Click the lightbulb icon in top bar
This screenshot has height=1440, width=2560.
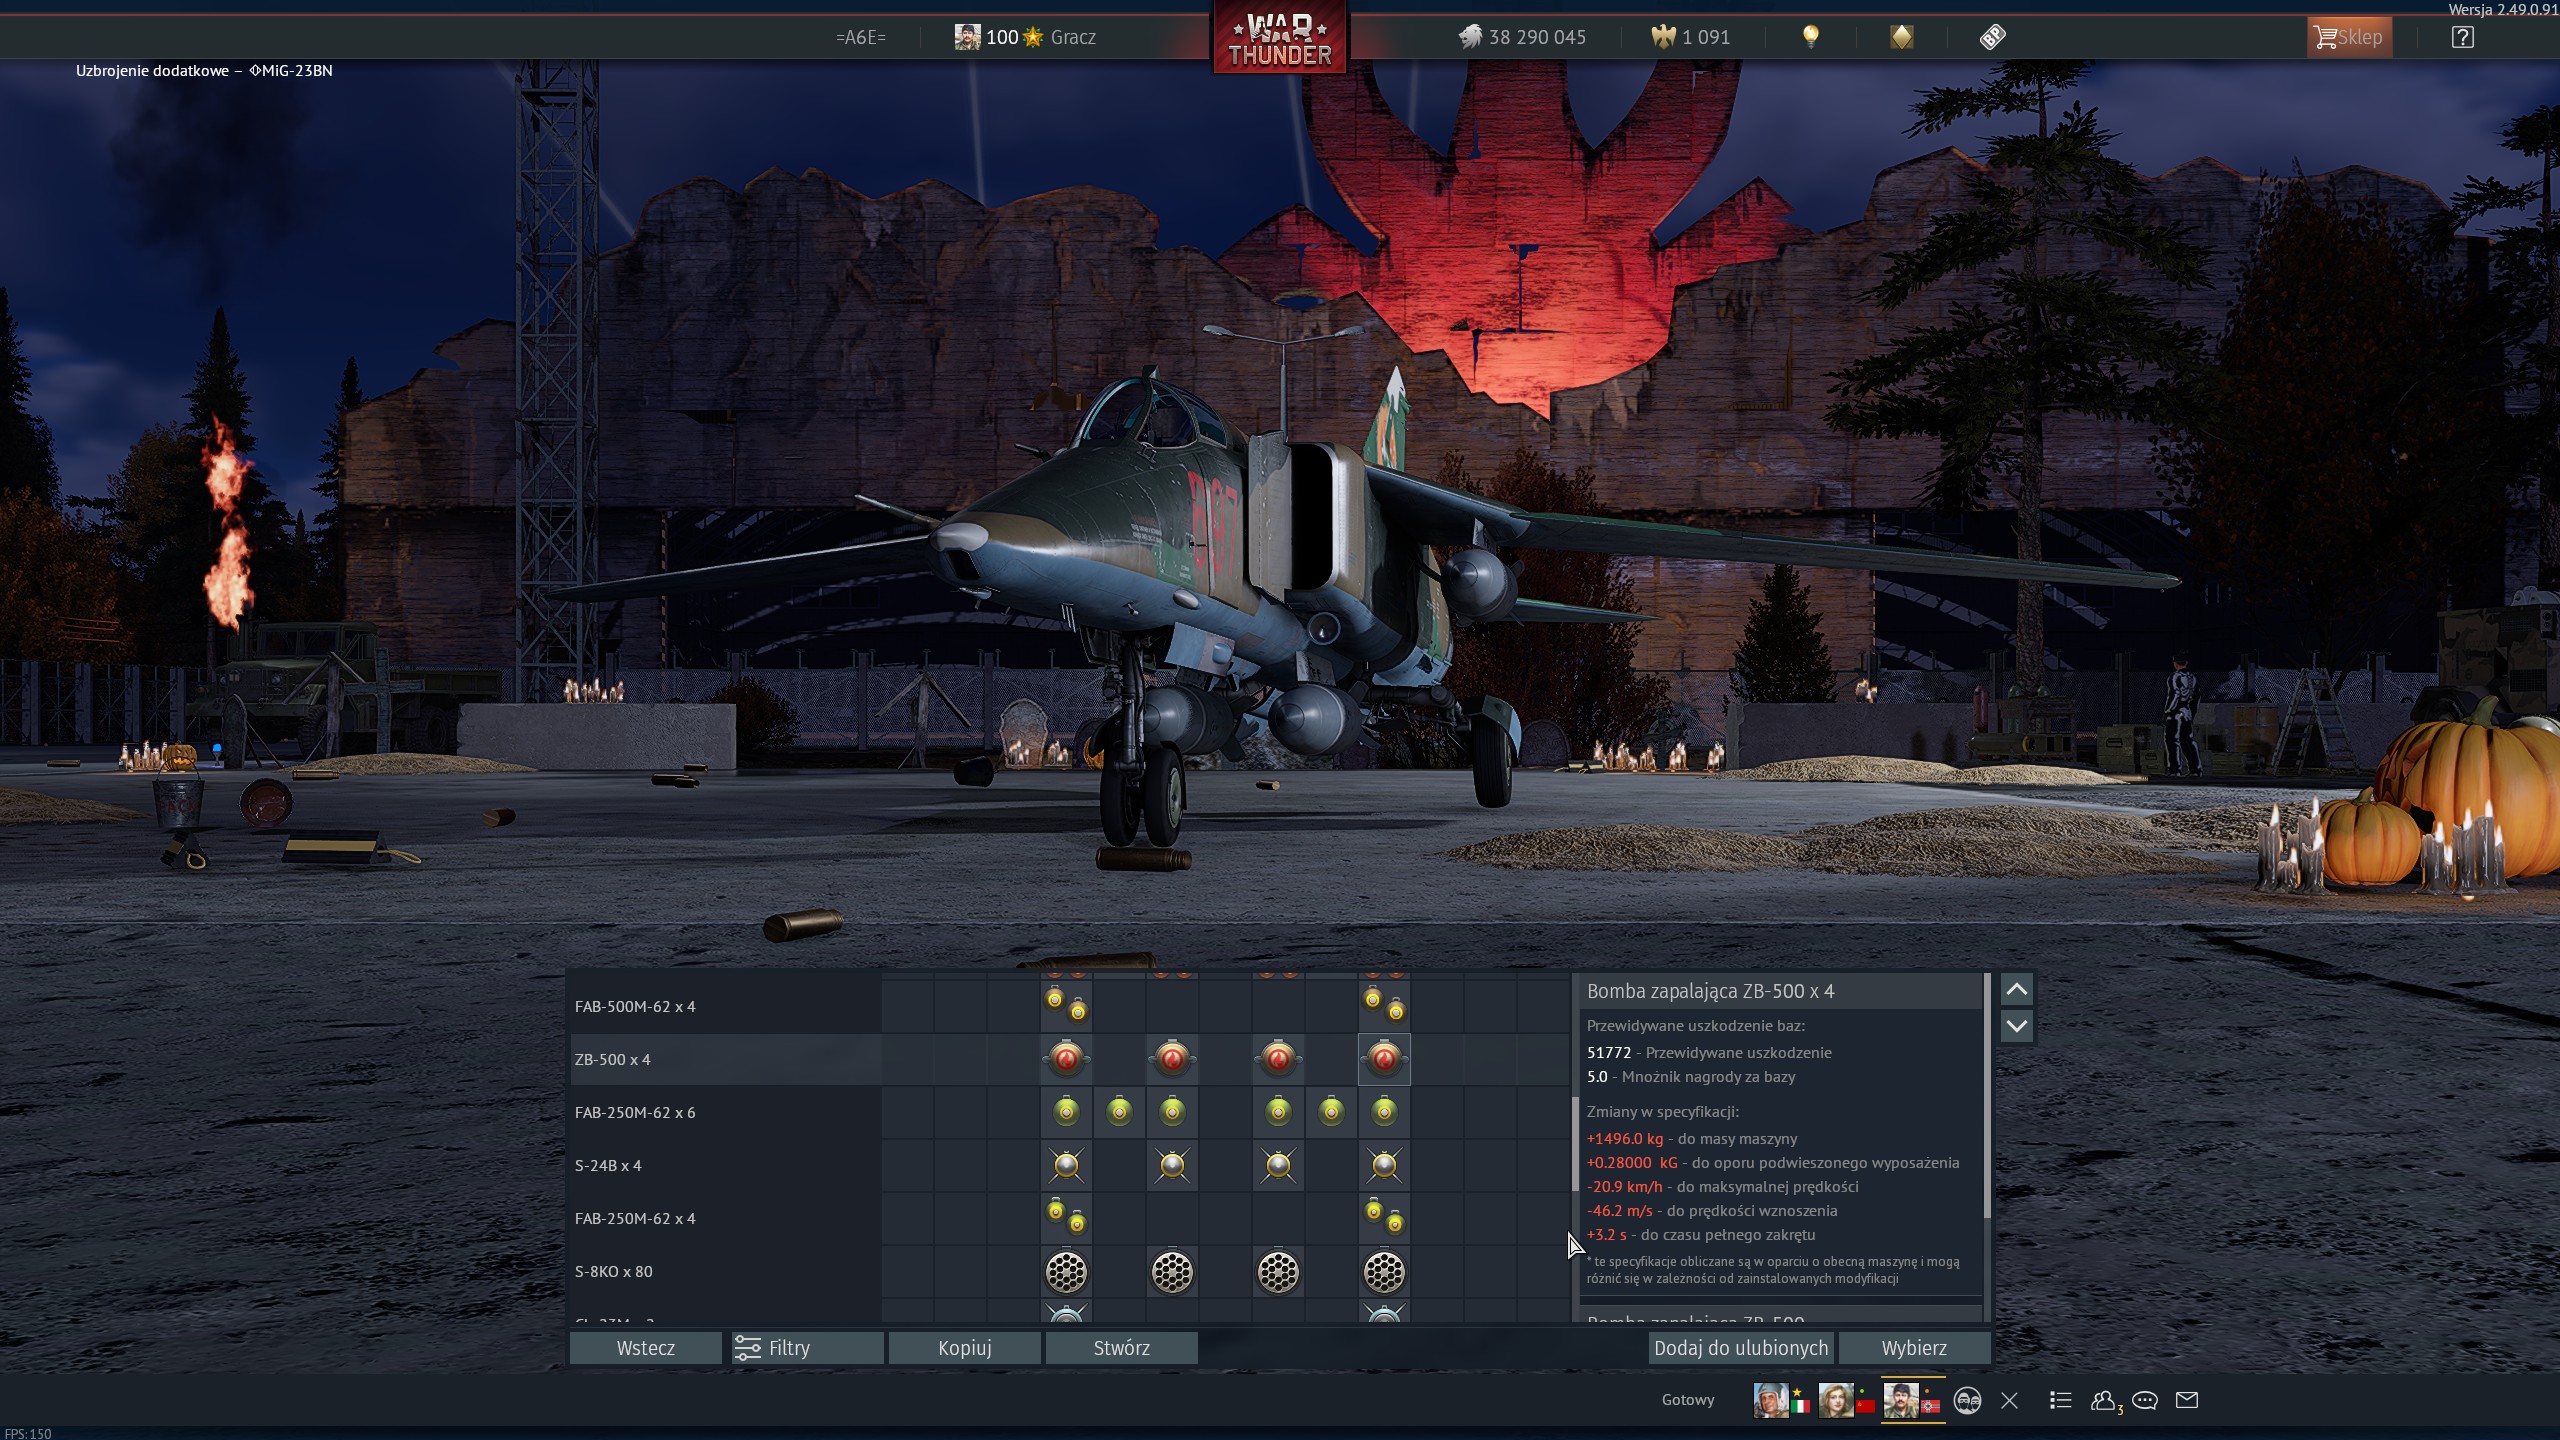pyautogui.click(x=1810, y=37)
